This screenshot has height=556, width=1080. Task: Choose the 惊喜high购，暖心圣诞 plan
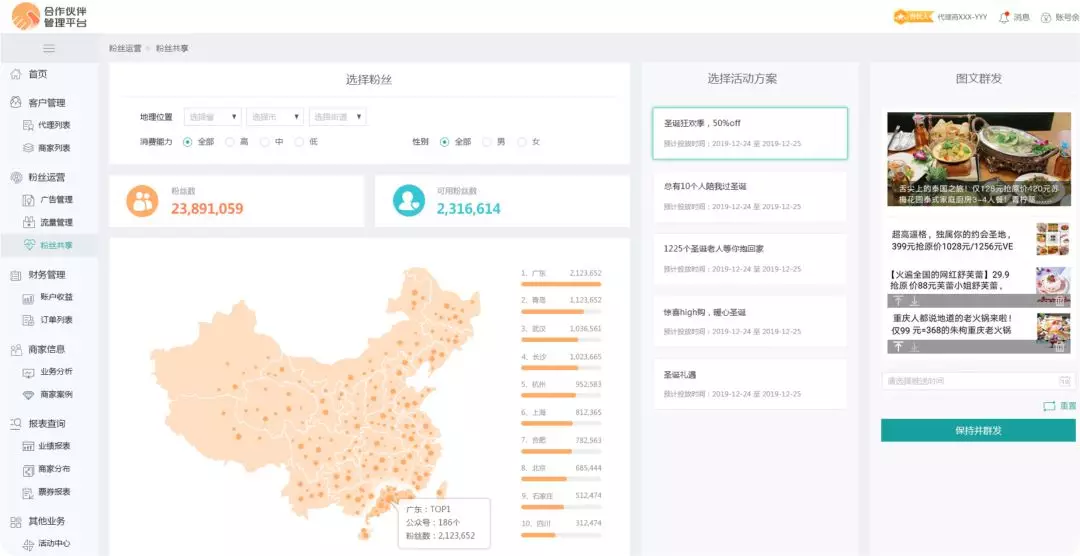pyautogui.click(x=750, y=322)
